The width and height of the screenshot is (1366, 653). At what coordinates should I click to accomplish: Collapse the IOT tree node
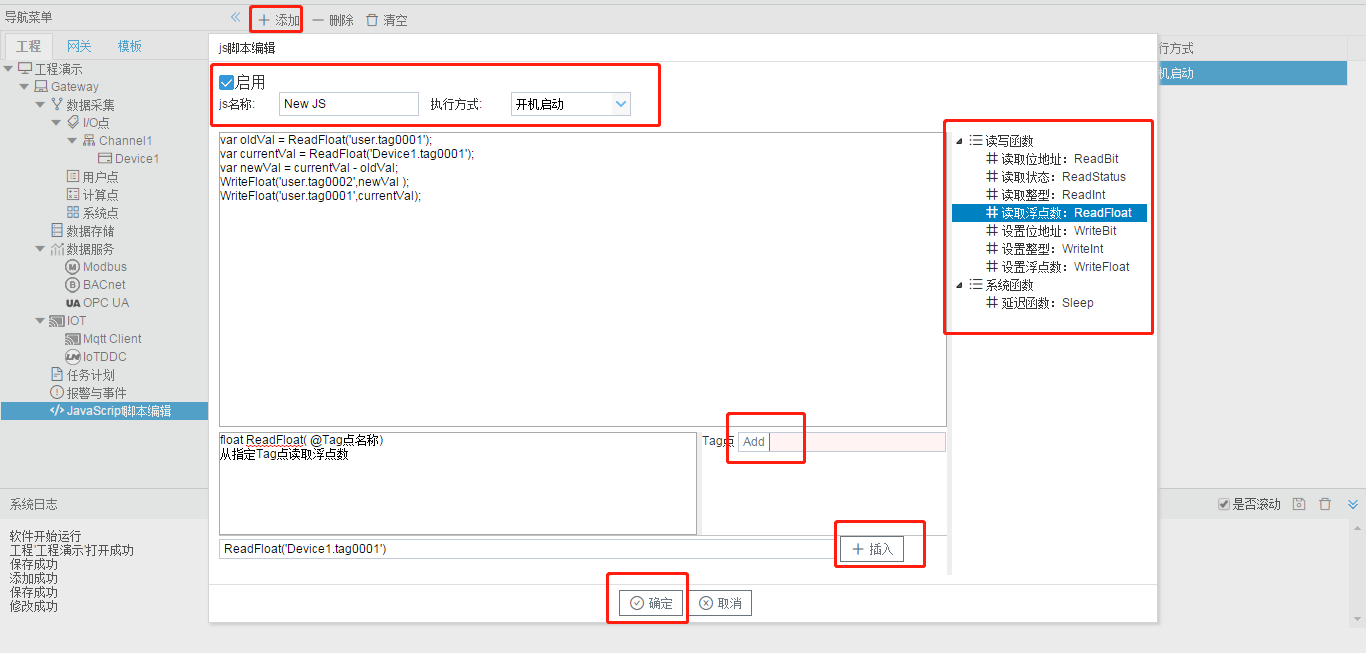41,321
